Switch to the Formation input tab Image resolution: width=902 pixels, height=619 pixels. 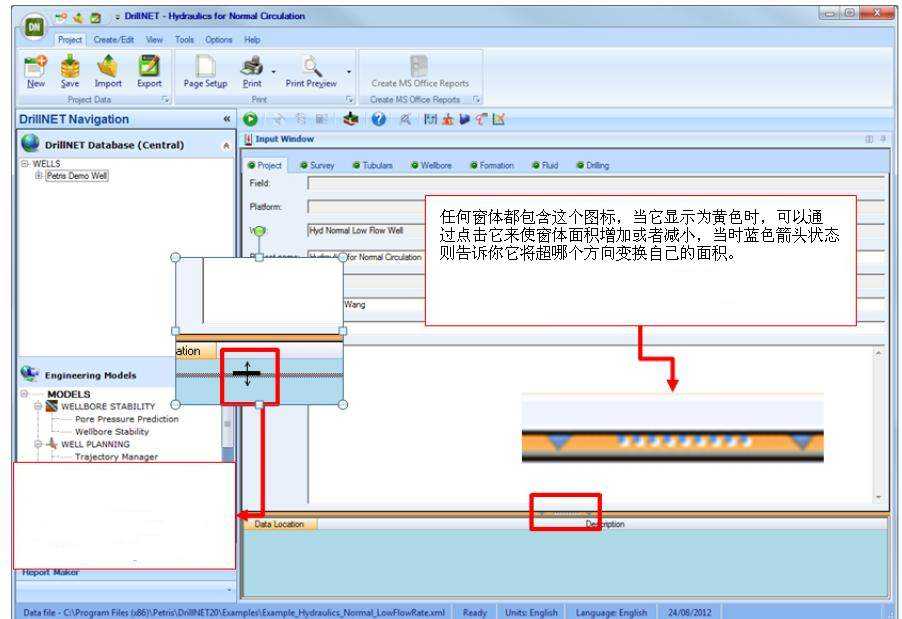(492, 165)
